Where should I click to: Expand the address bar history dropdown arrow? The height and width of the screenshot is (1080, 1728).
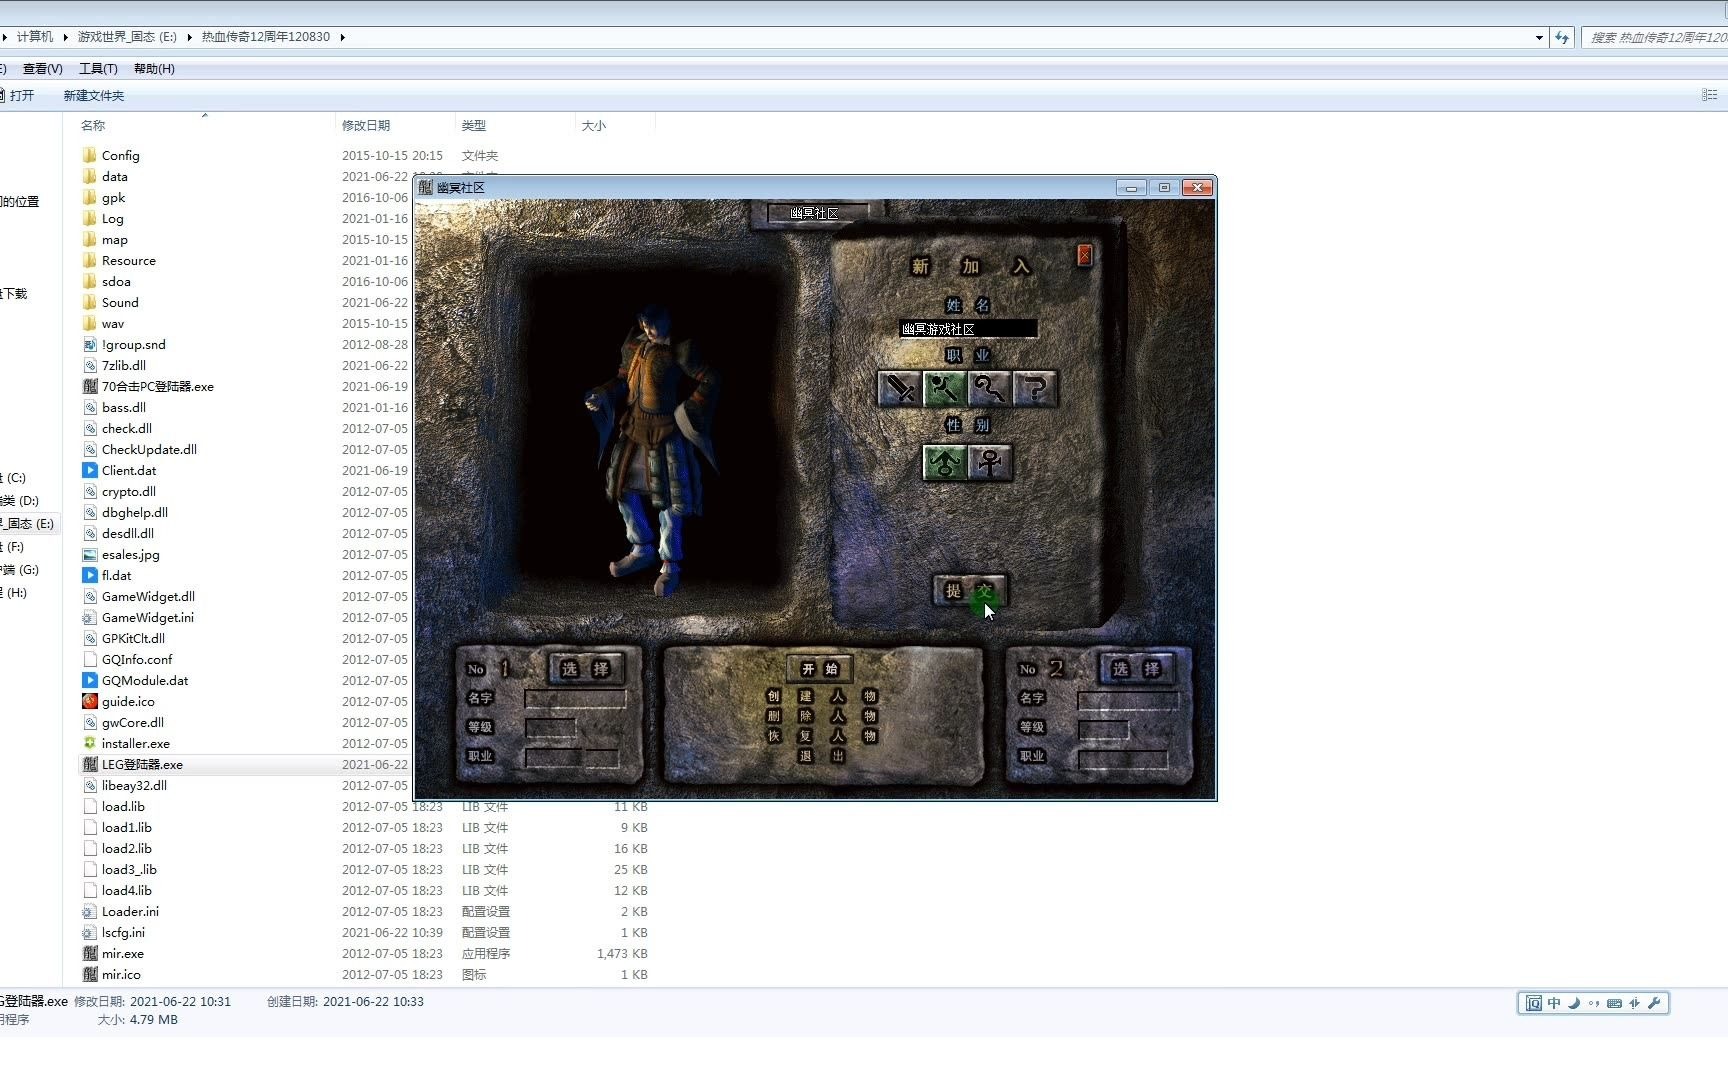point(1539,37)
